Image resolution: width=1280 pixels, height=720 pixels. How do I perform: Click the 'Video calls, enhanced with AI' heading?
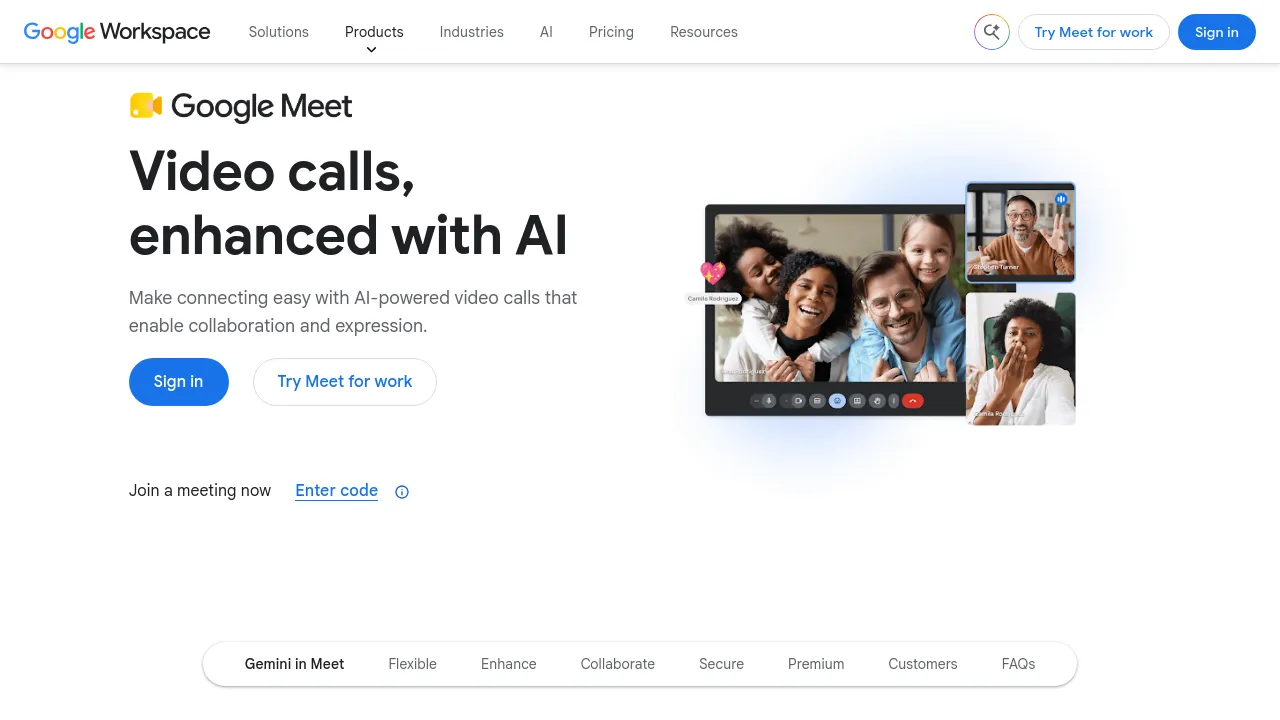pos(348,203)
